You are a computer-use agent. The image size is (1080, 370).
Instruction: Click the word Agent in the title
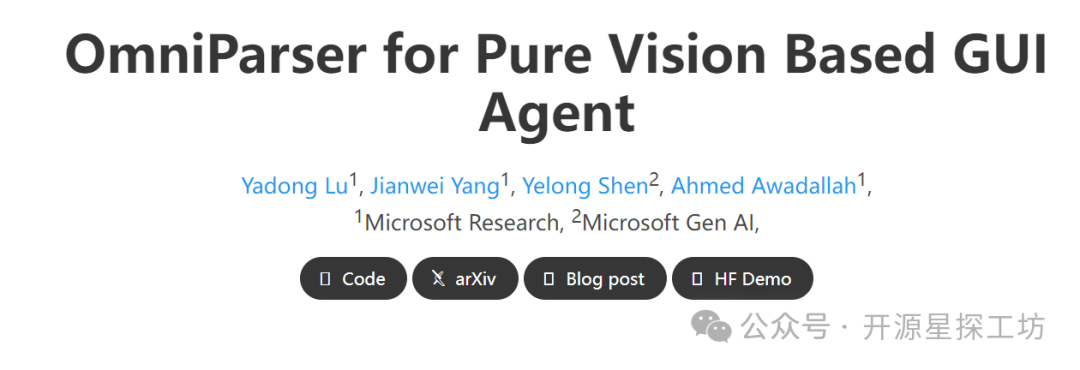pos(556,112)
